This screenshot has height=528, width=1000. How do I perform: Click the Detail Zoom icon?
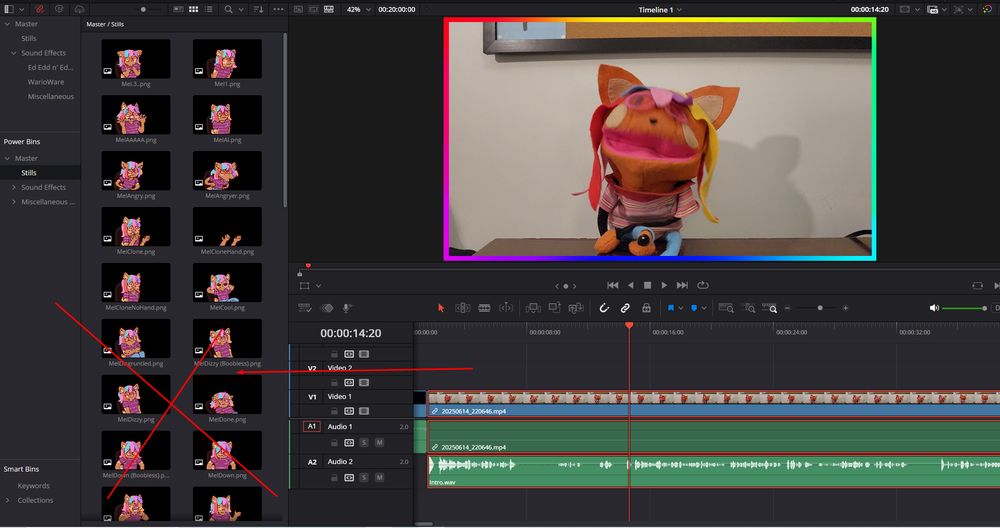click(x=749, y=308)
